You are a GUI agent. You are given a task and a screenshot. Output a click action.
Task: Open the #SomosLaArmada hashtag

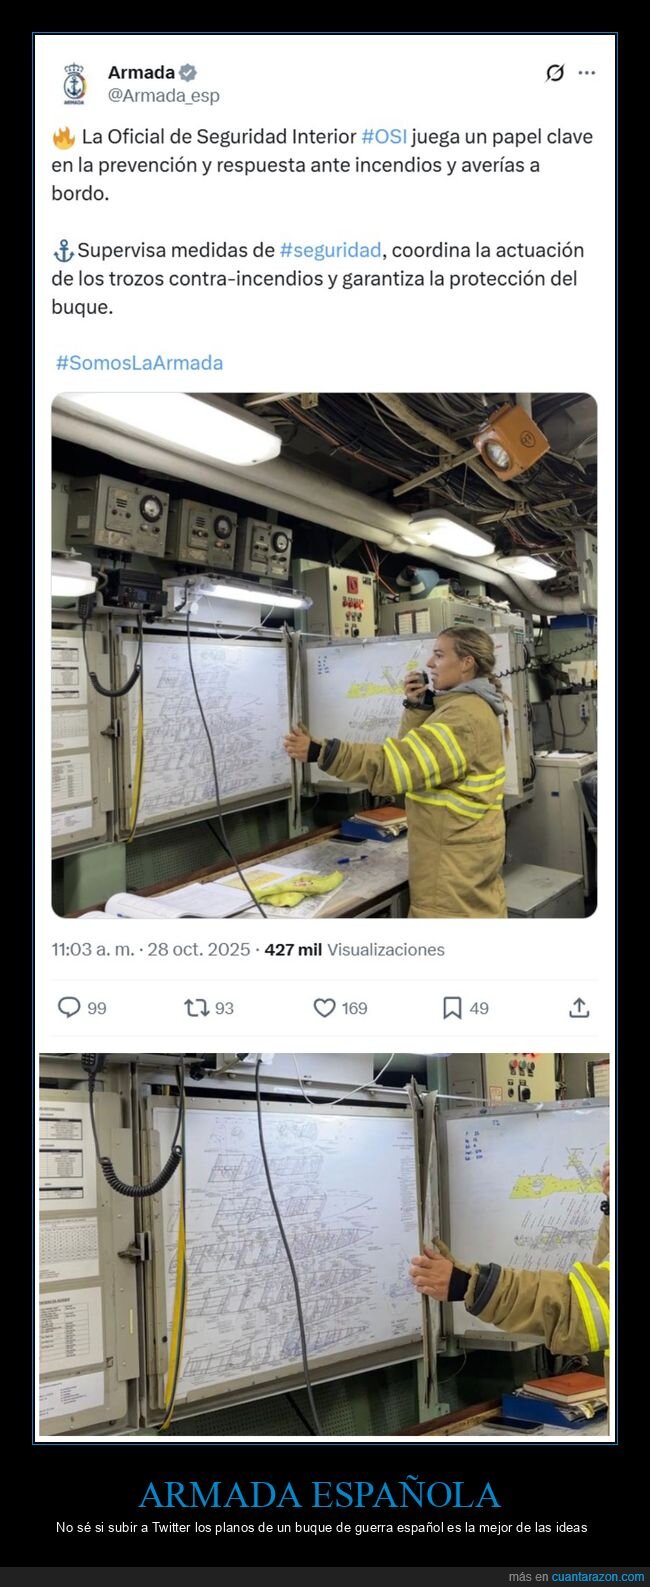click(139, 363)
